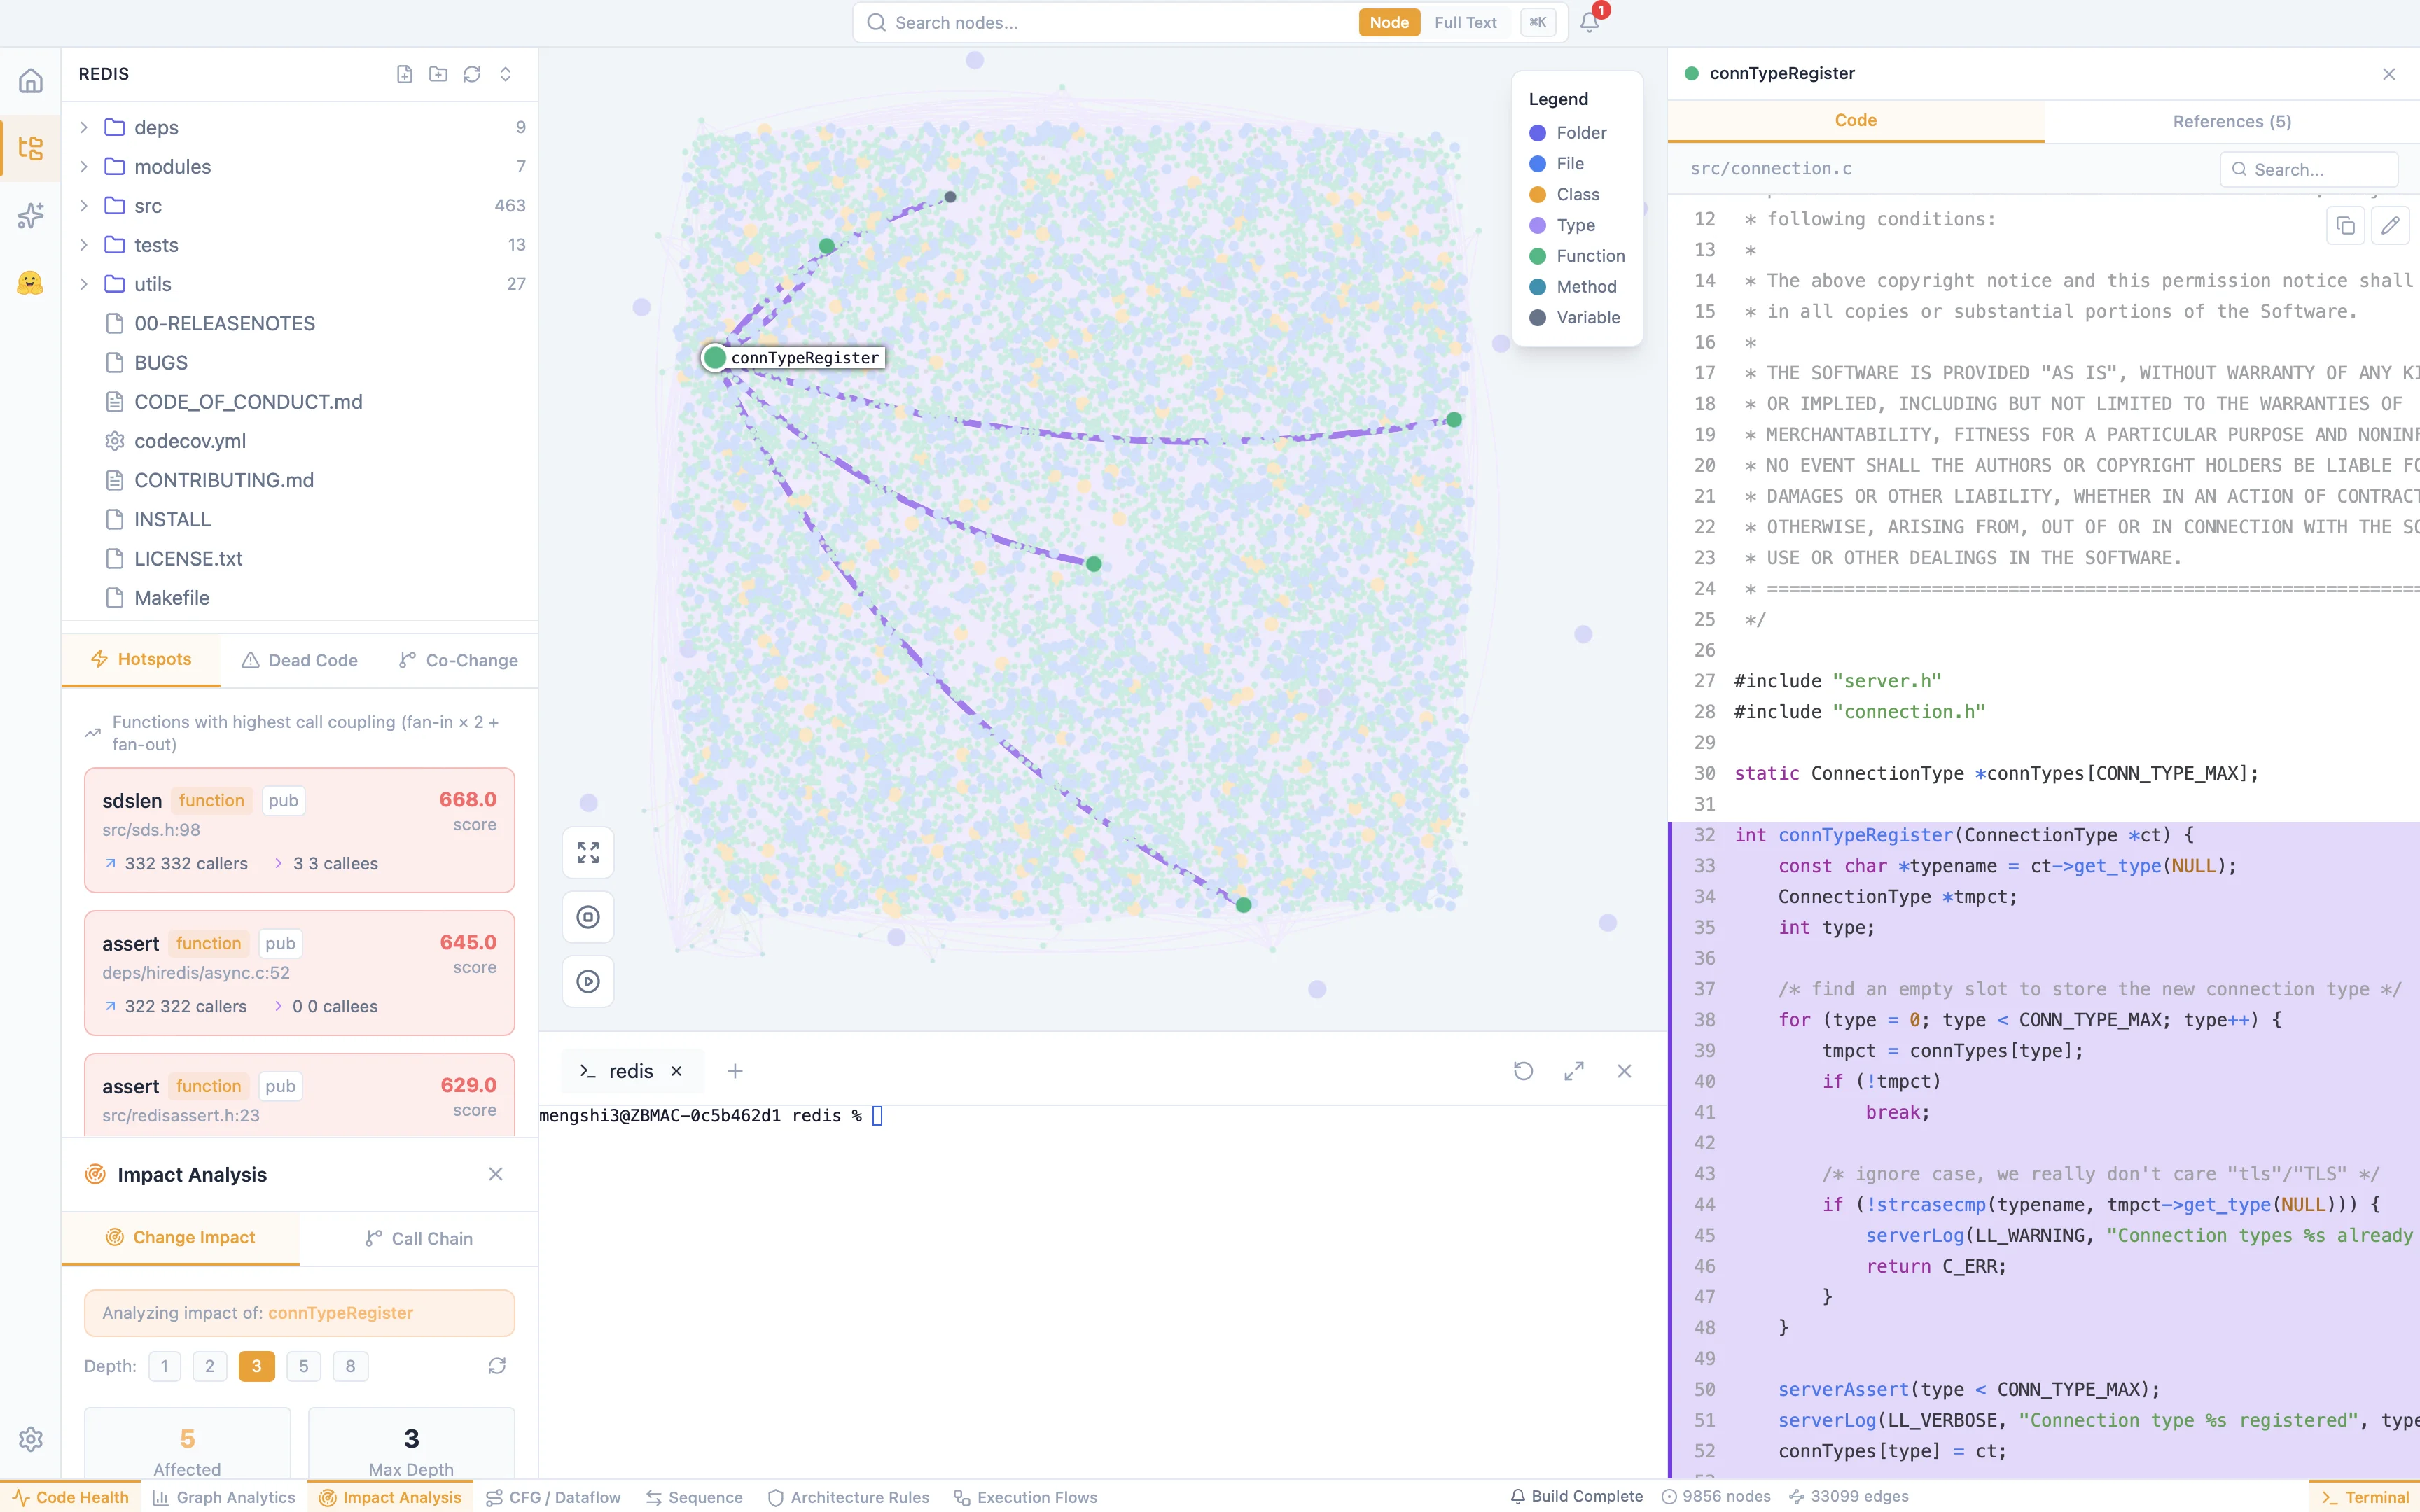Open the Dead Code tab
This screenshot has height=1512, width=2420.
point(299,660)
